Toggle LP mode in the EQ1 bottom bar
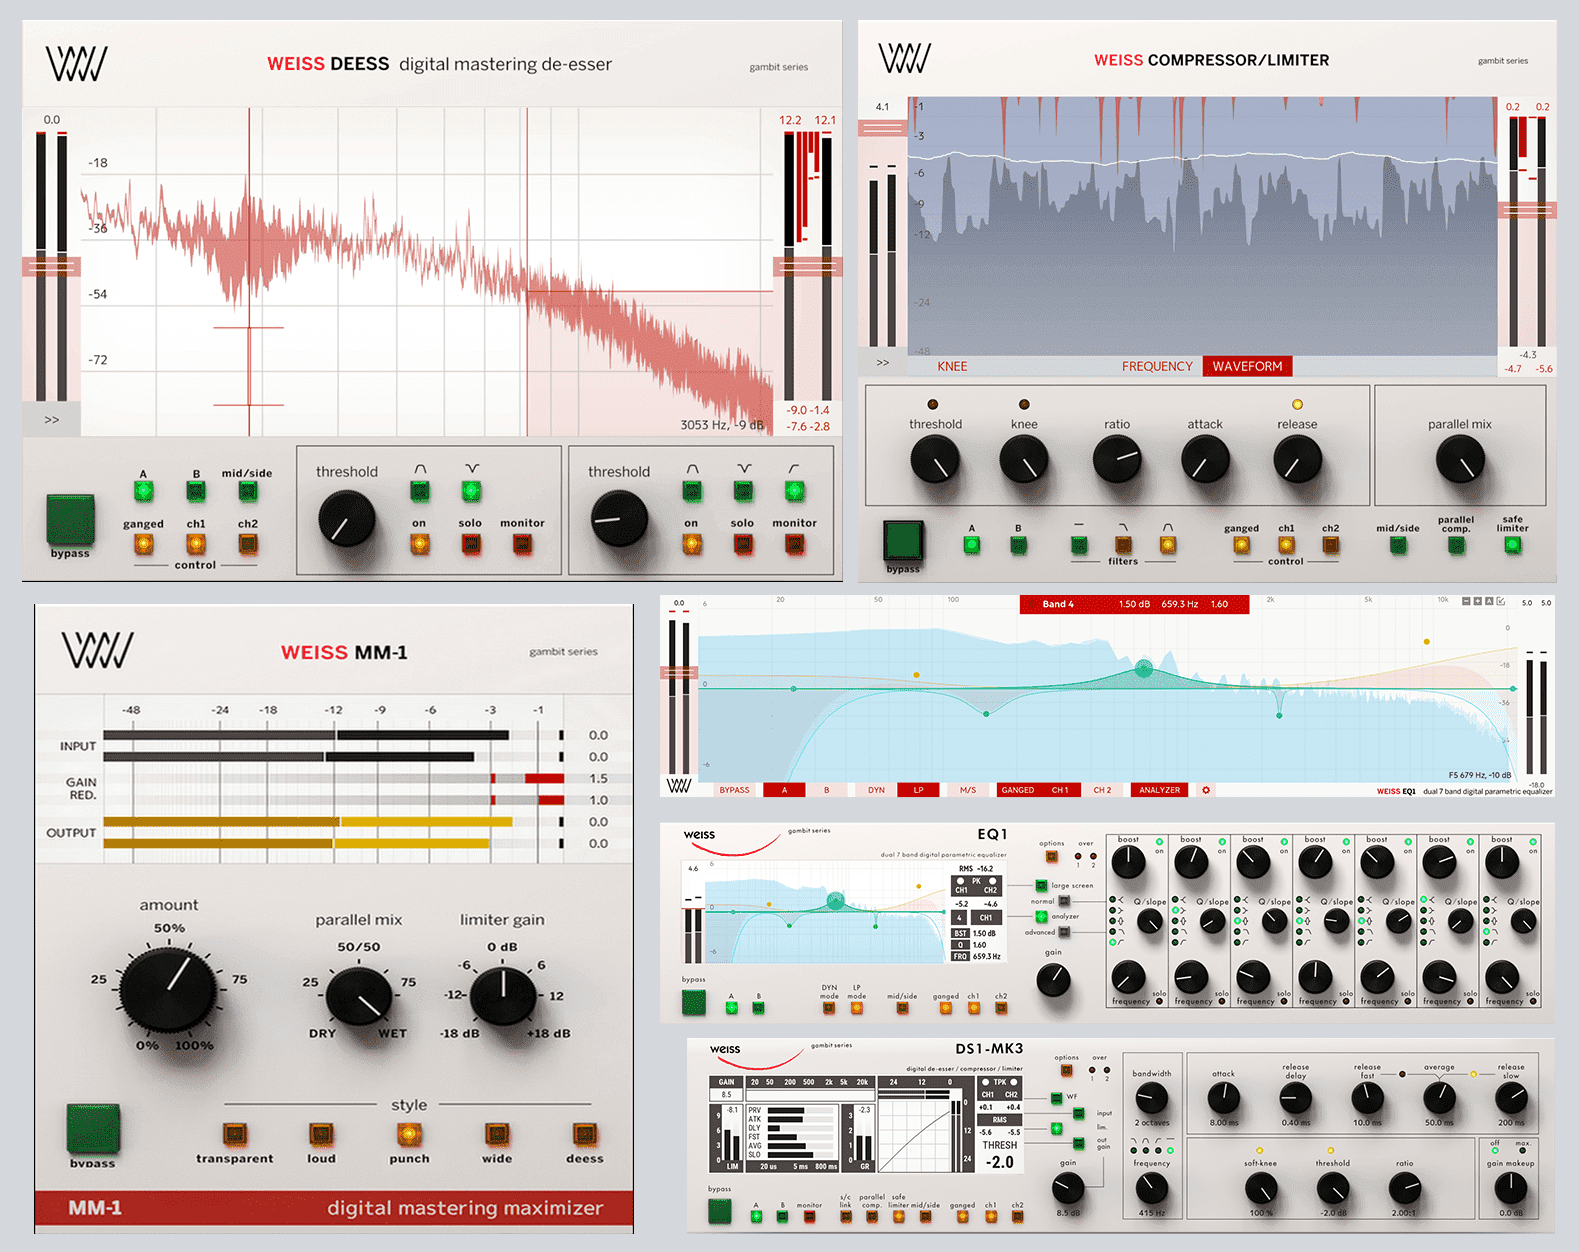Screen dimensions: 1579x1252 [918, 790]
